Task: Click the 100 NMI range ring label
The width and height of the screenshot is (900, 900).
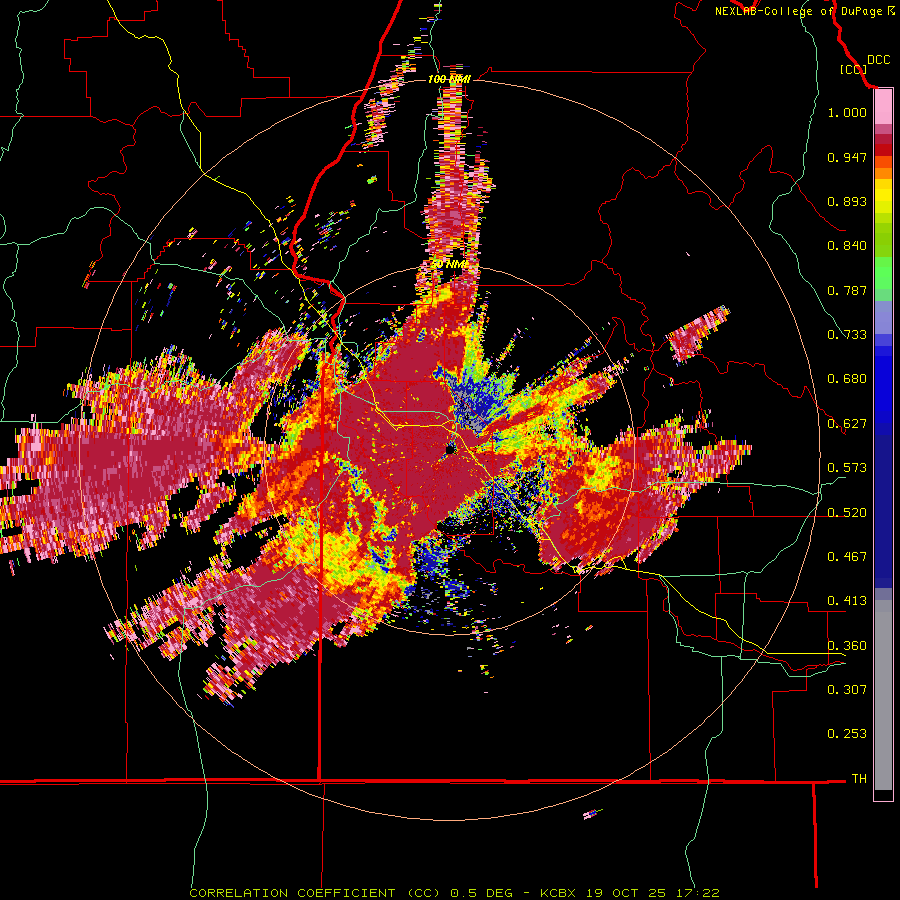Action: pyautogui.click(x=449, y=79)
